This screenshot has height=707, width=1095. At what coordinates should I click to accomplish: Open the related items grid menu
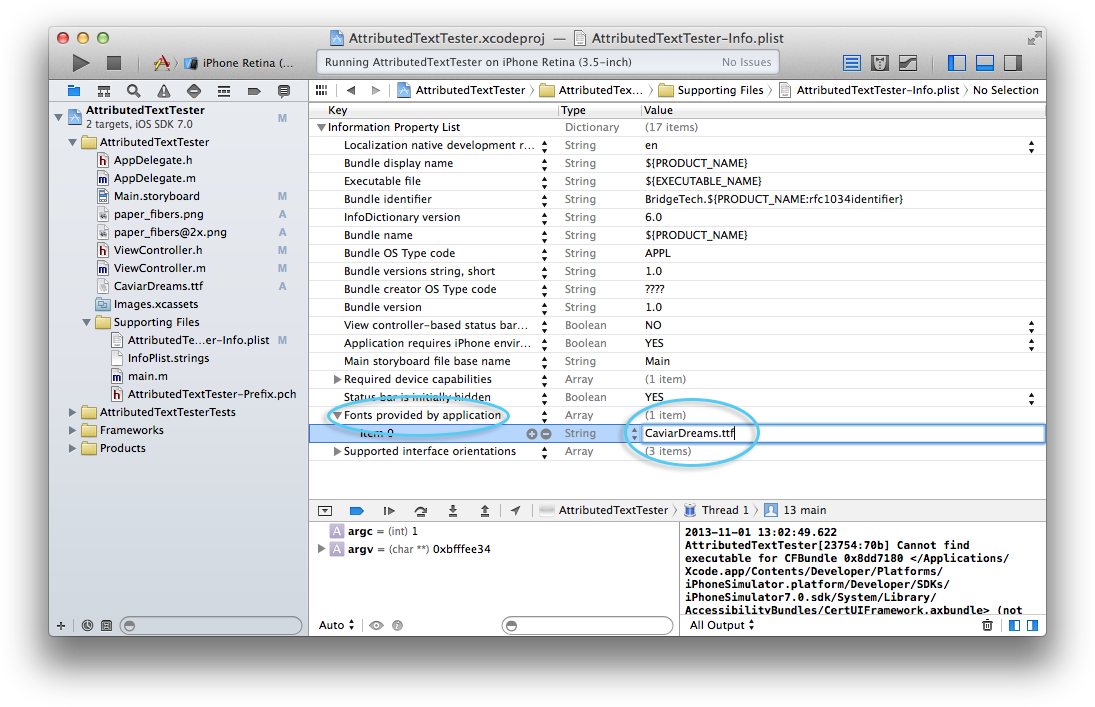click(x=321, y=90)
